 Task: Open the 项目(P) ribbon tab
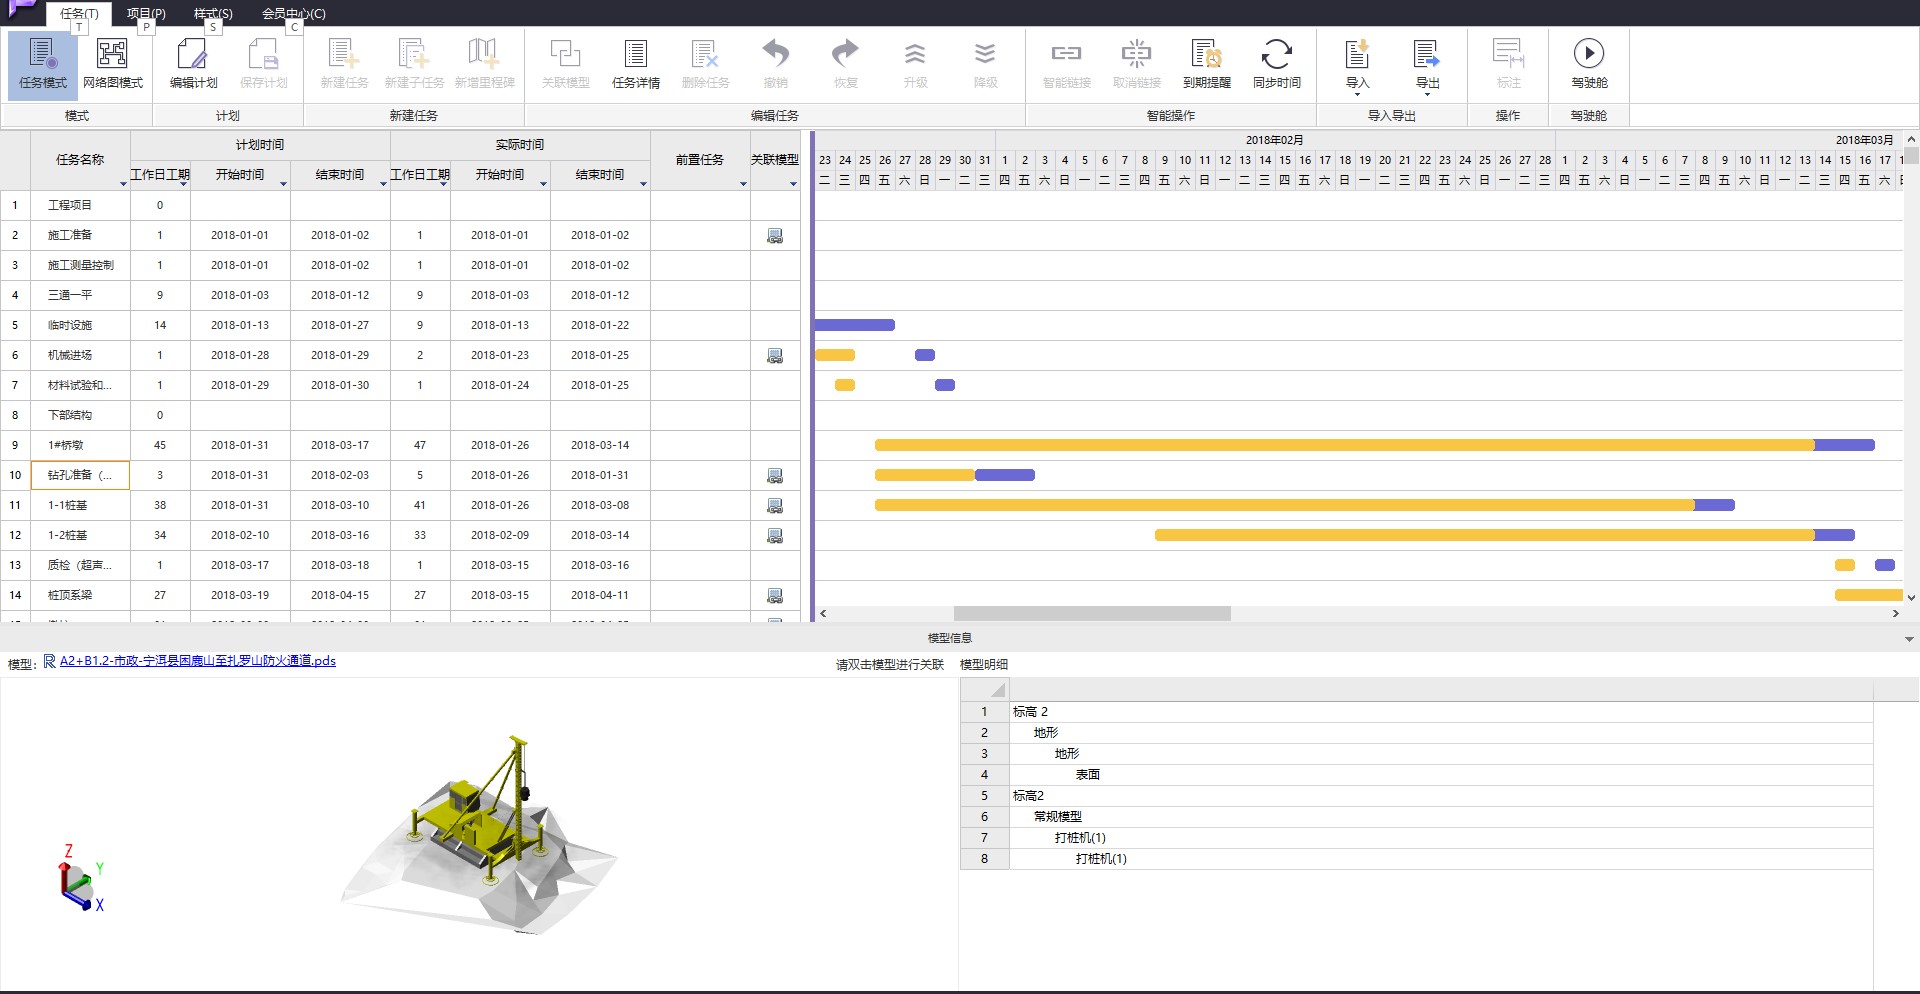tap(146, 14)
